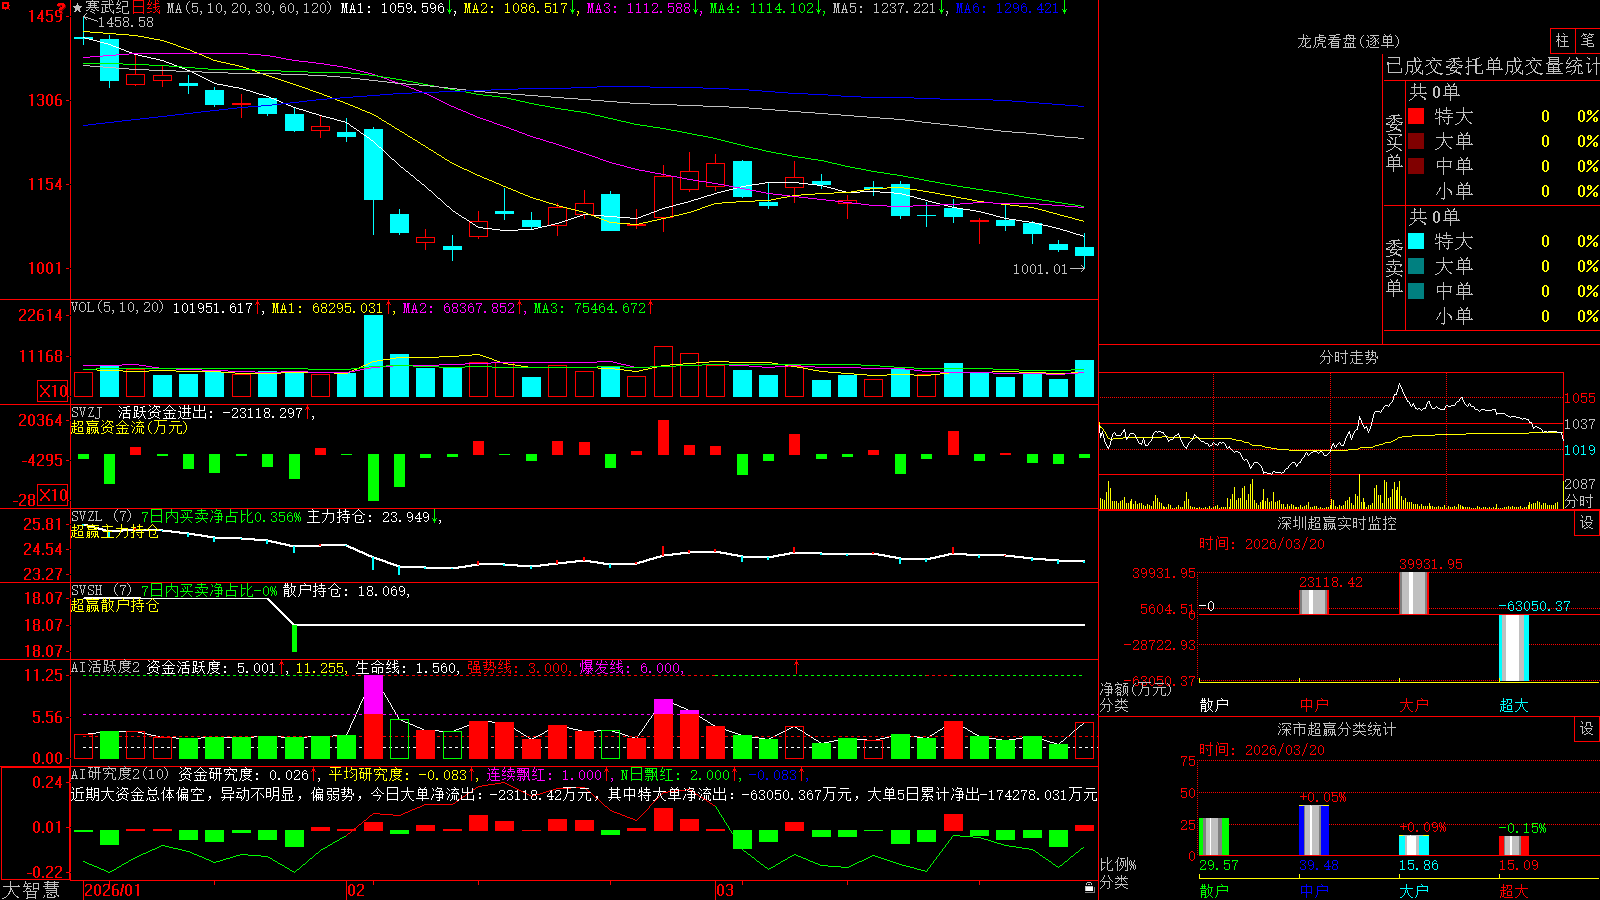Click the 龙虎看盘(逐单) panel title
The height and width of the screenshot is (900, 1600).
(x=1349, y=41)
